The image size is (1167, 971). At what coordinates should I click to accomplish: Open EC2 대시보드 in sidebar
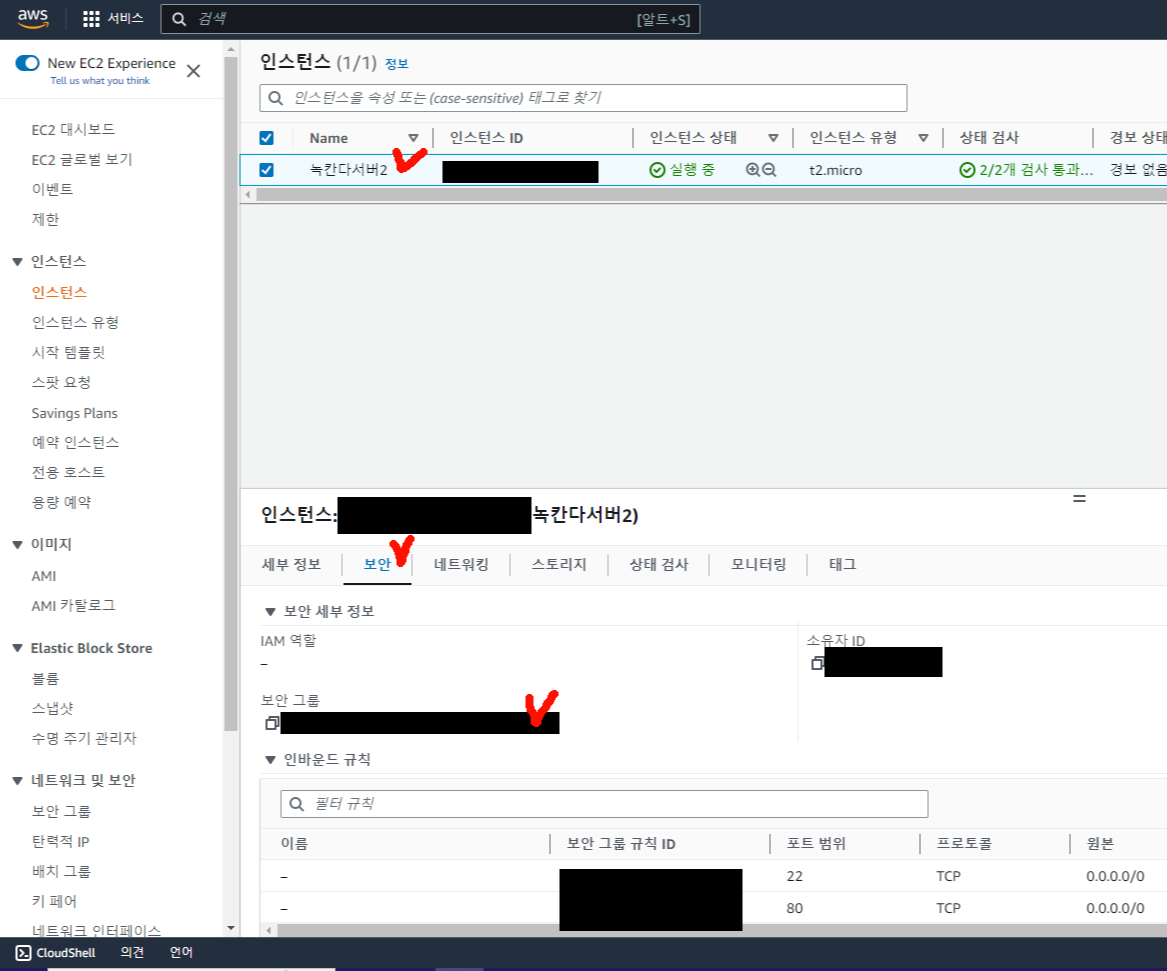point(73,129)
